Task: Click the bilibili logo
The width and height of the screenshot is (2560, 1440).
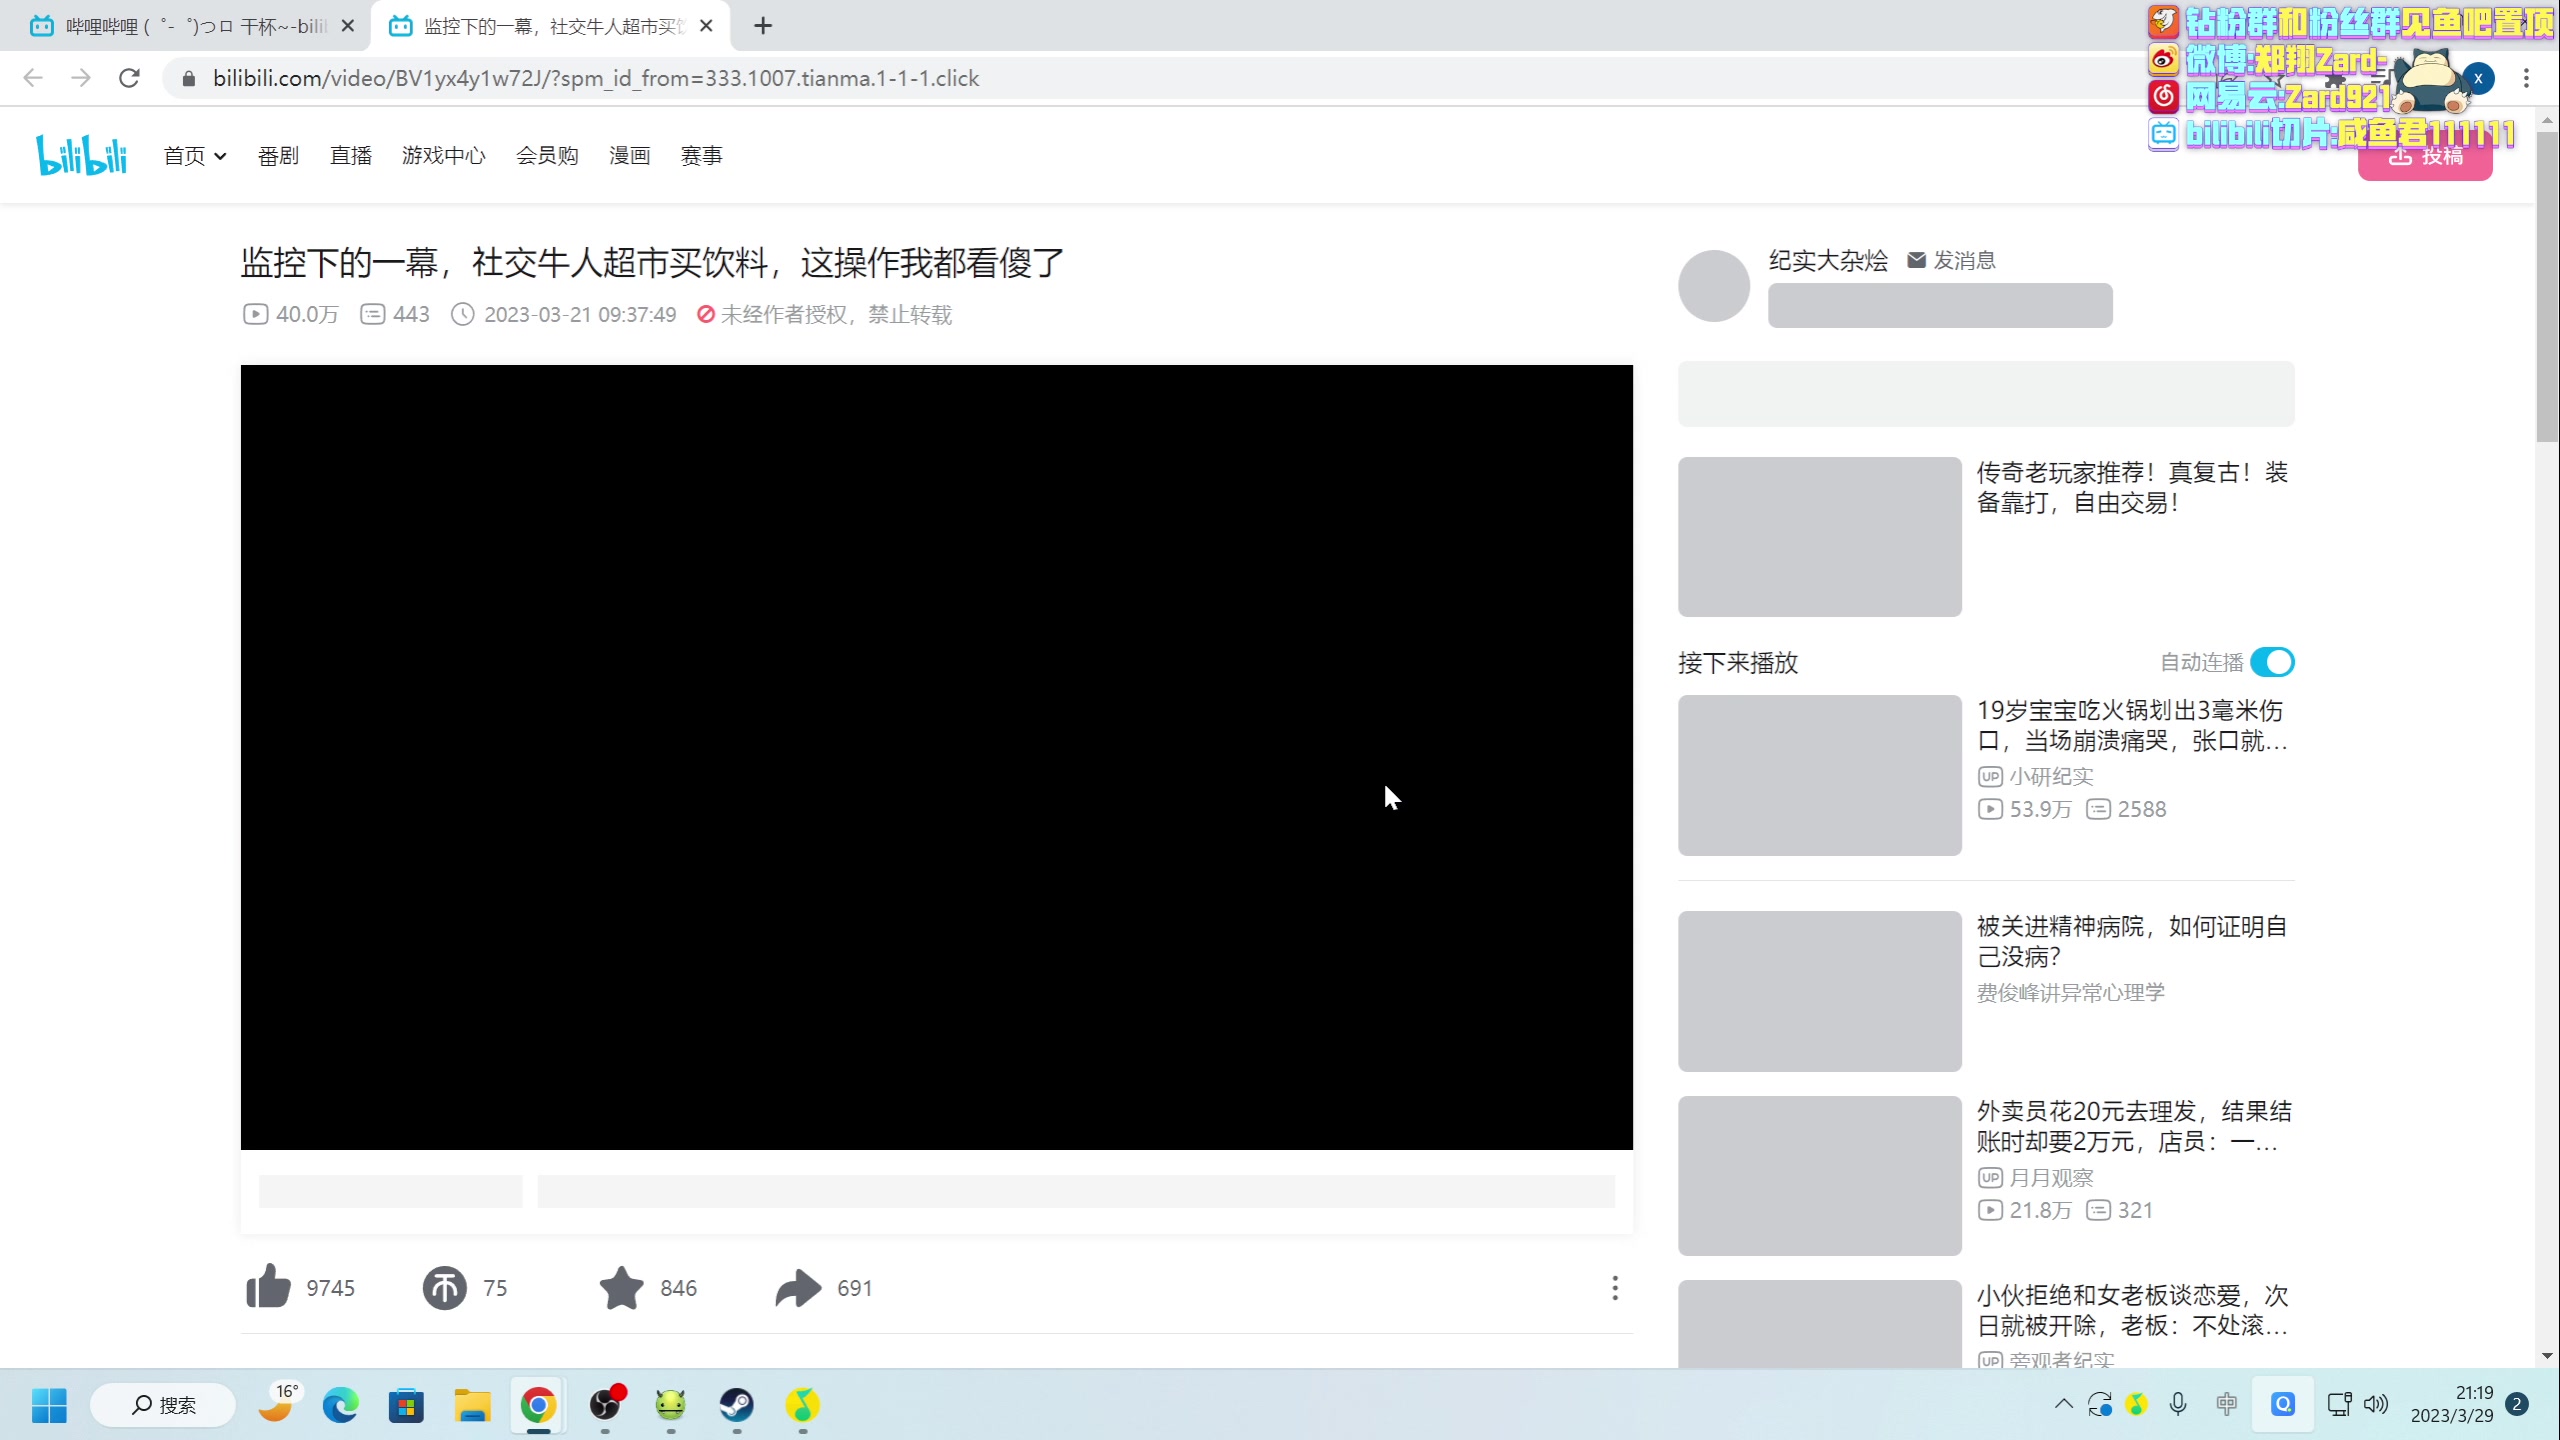Action: click(x=82, y=155)
